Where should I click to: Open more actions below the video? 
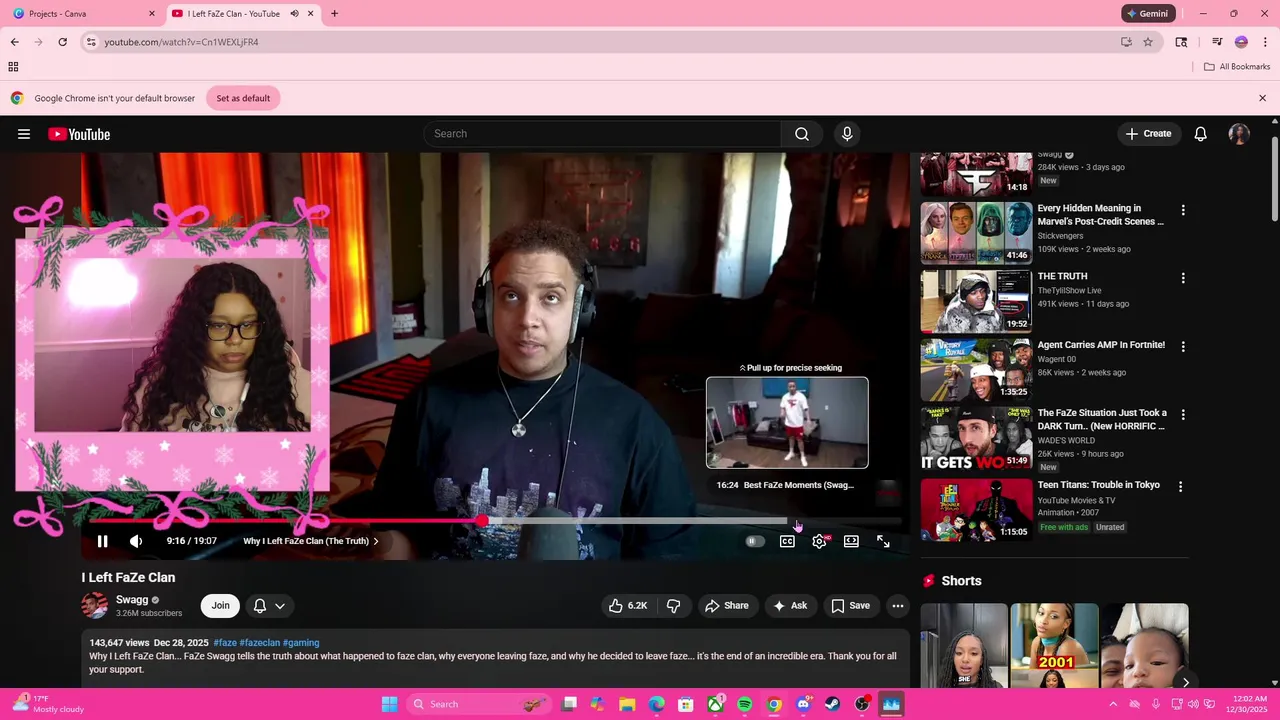(x=898, y=606)
